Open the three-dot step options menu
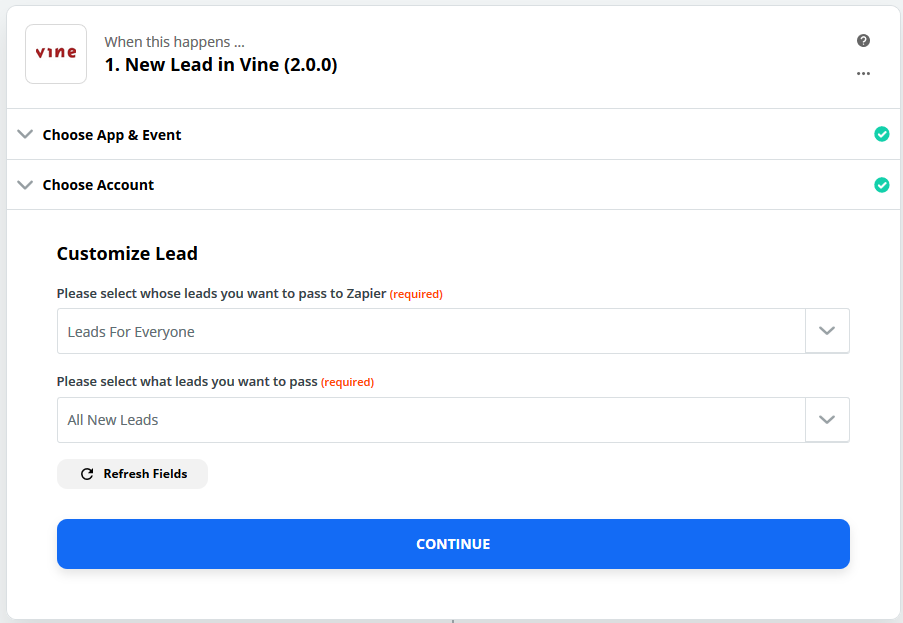 (863, 74)
